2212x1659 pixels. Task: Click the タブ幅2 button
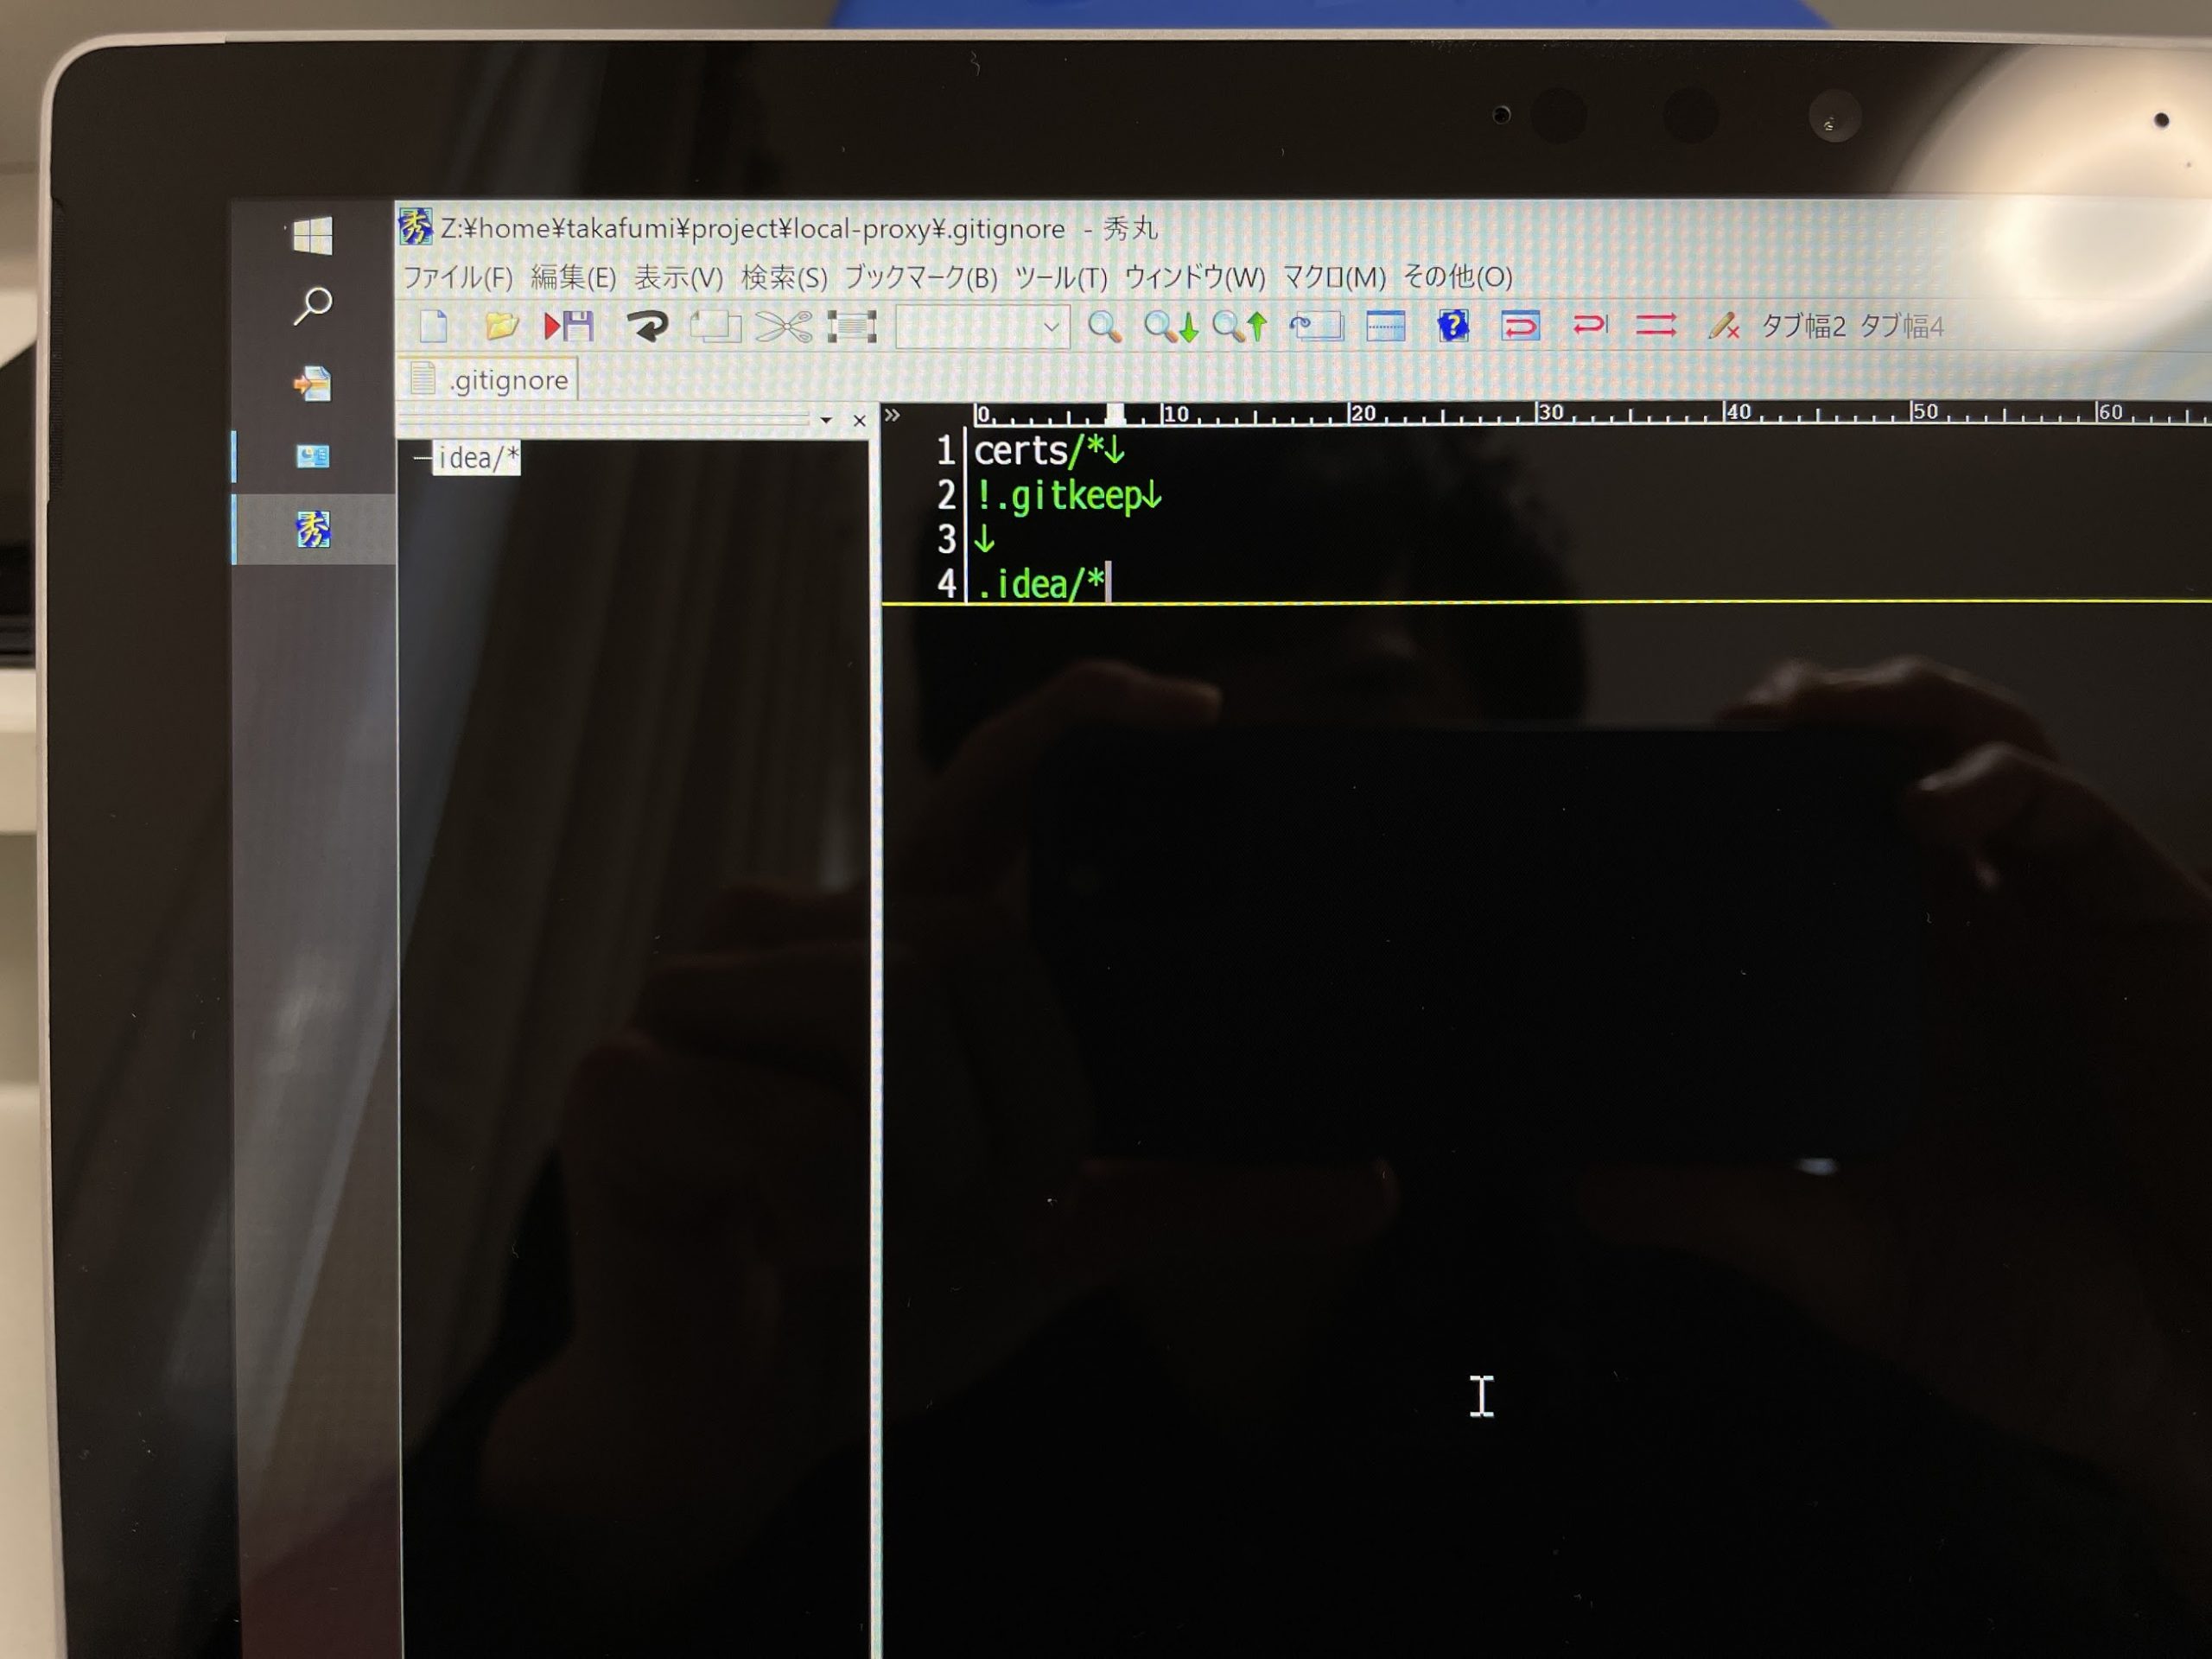[x=1803, y=326]
